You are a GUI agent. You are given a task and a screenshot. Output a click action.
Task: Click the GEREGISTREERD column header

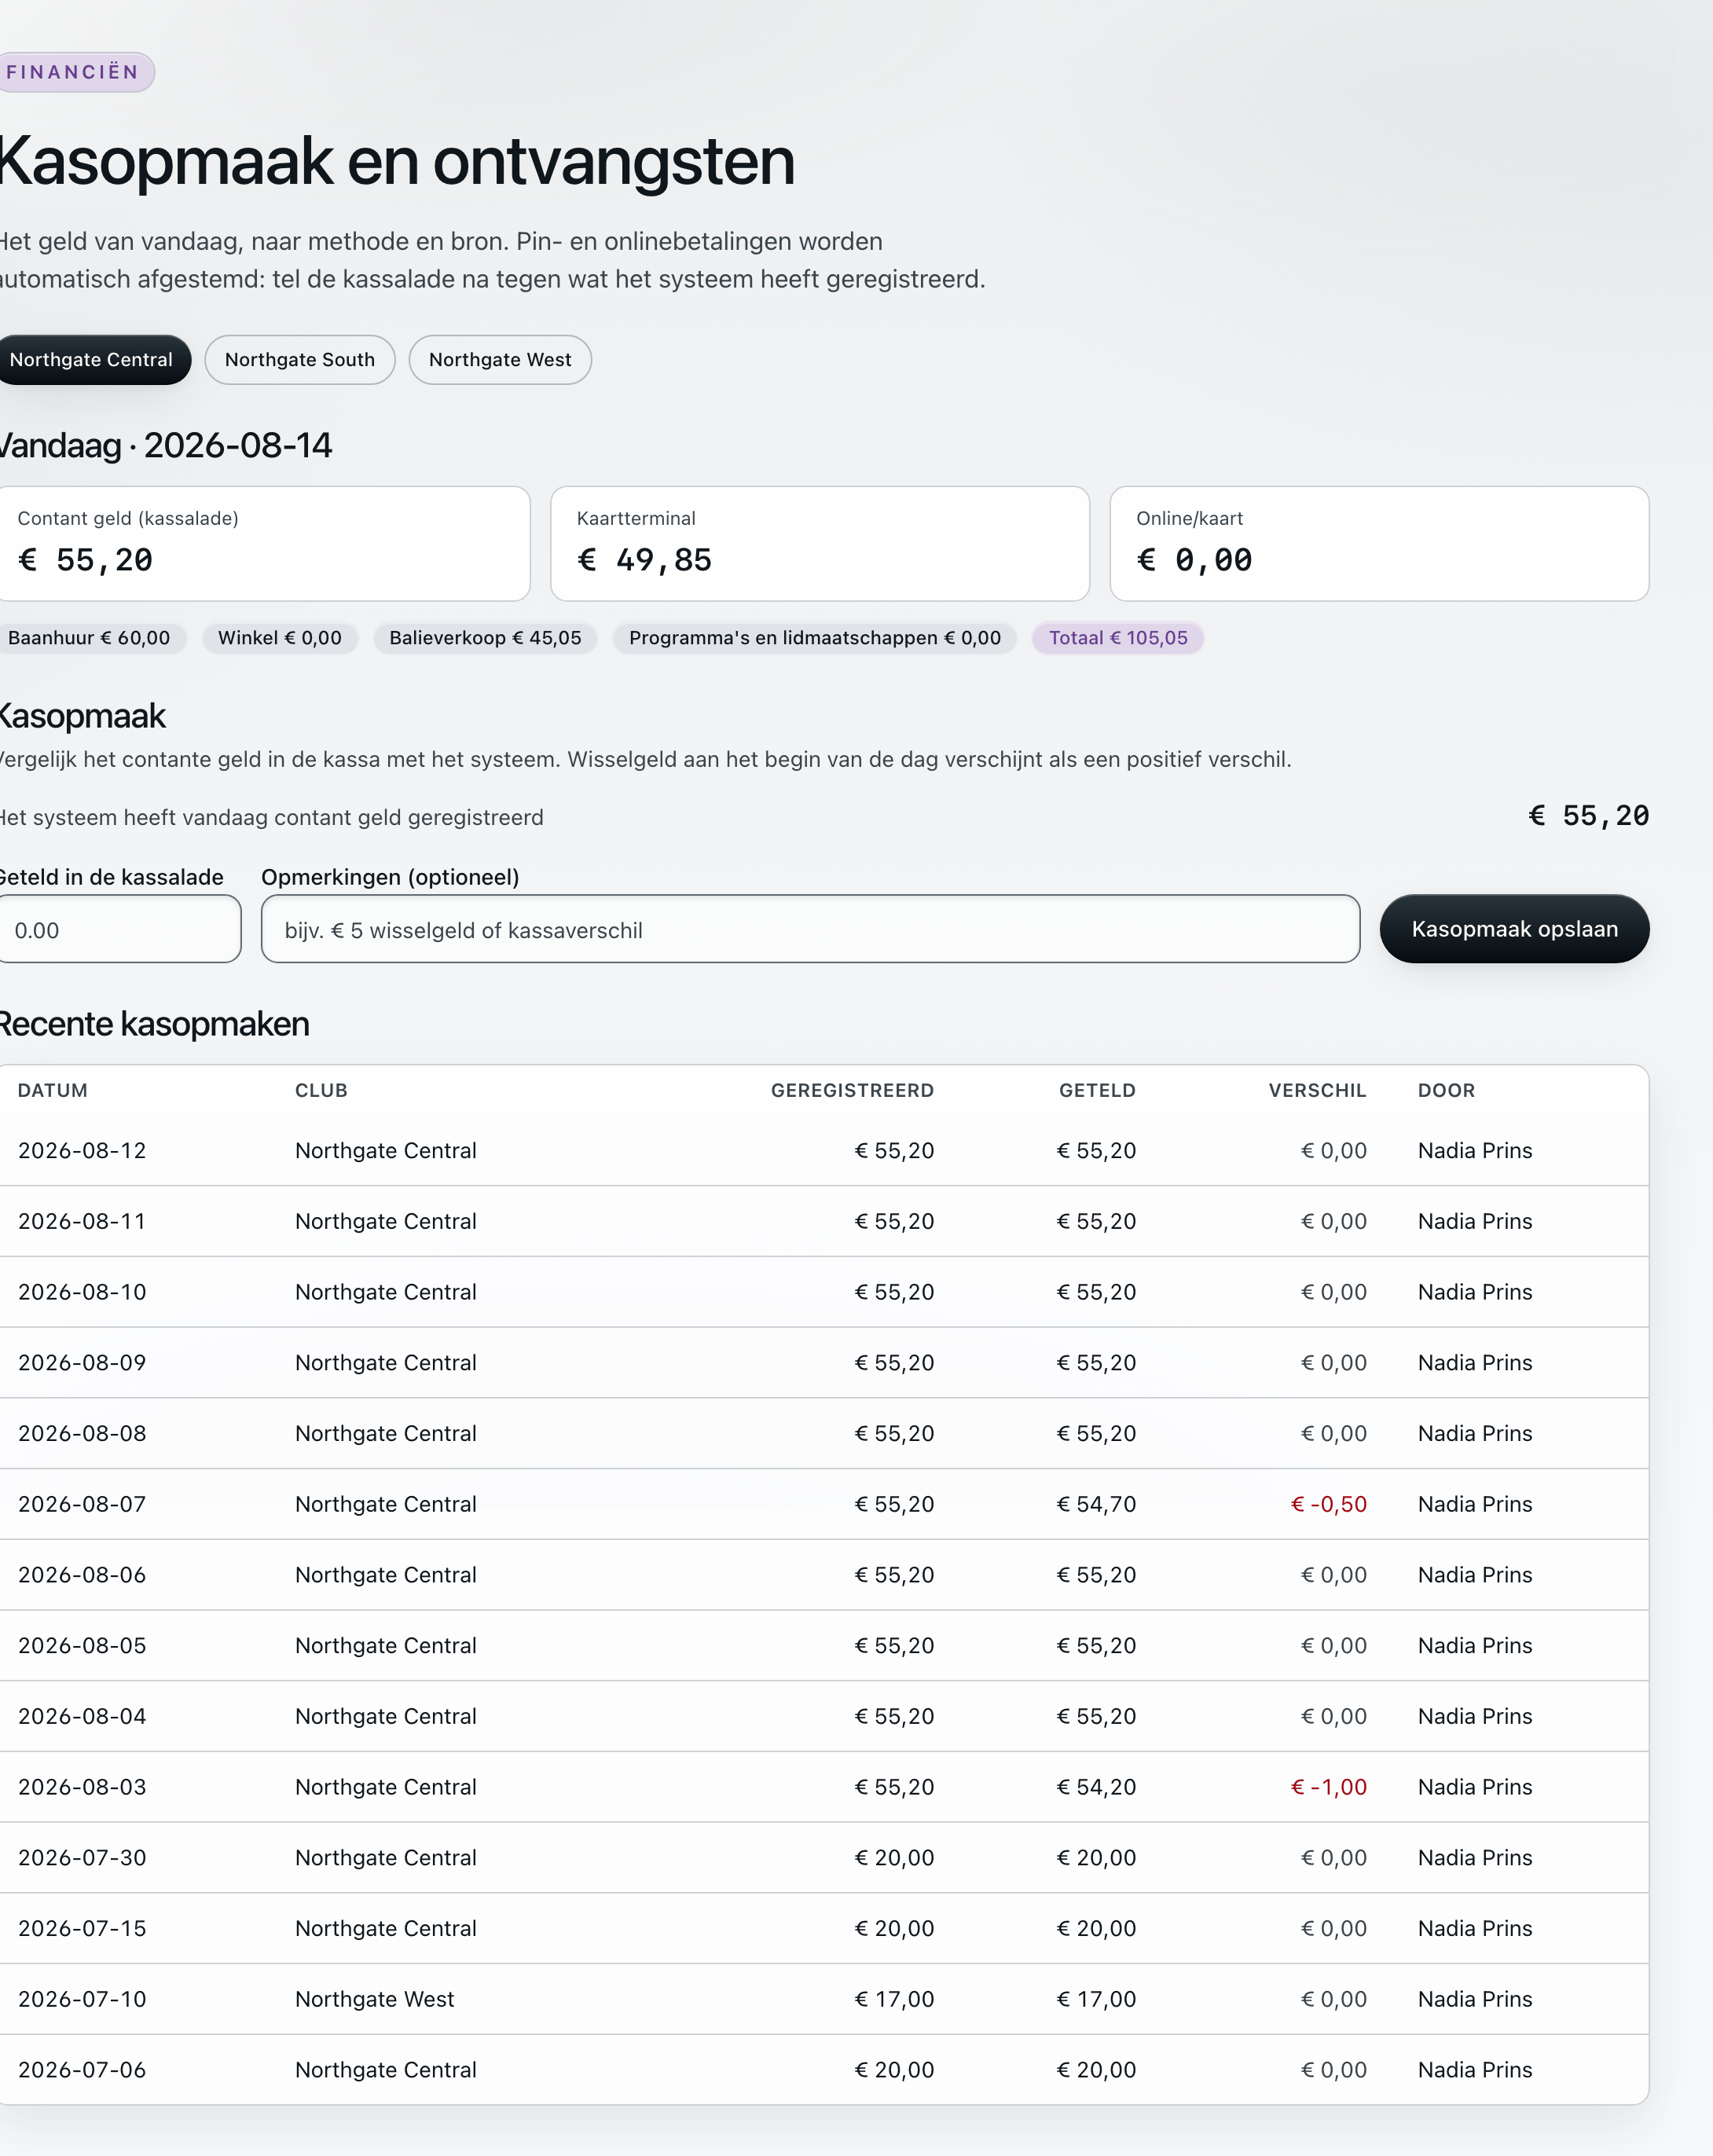tap(852, 1091)
